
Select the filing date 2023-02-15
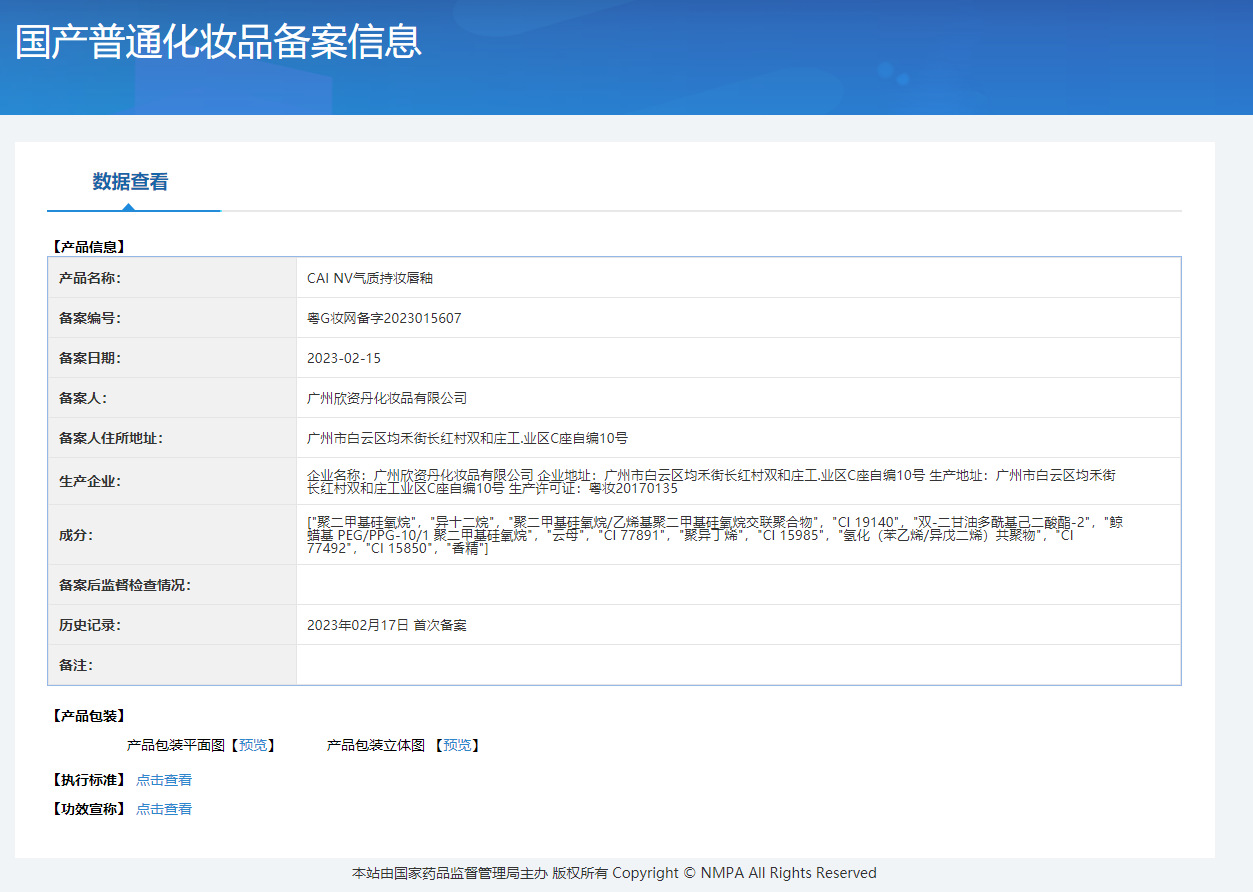point(344,358)
